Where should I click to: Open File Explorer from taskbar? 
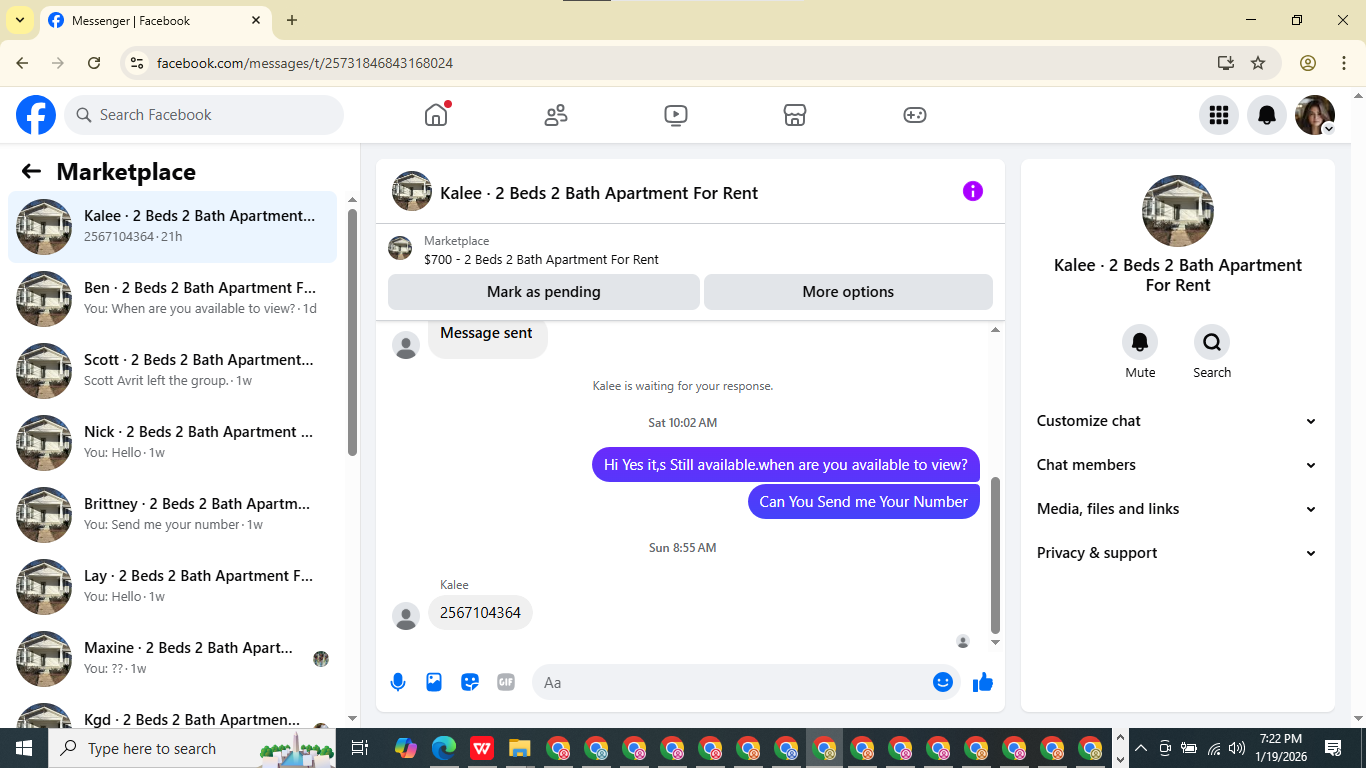pos(519,748)
